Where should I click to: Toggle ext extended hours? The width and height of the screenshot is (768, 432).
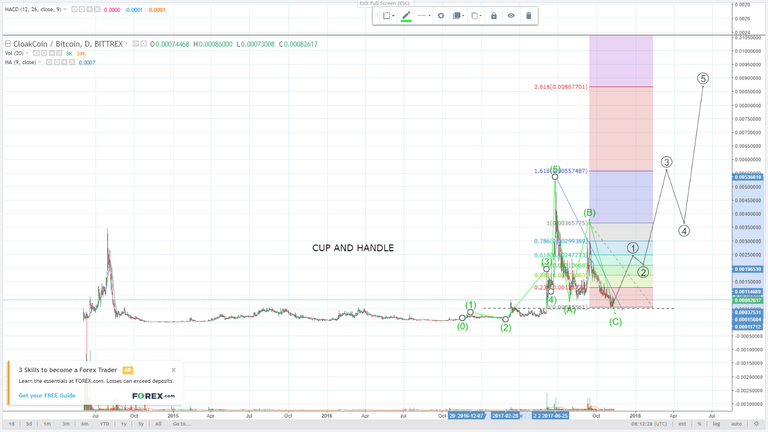pos(682,424)
